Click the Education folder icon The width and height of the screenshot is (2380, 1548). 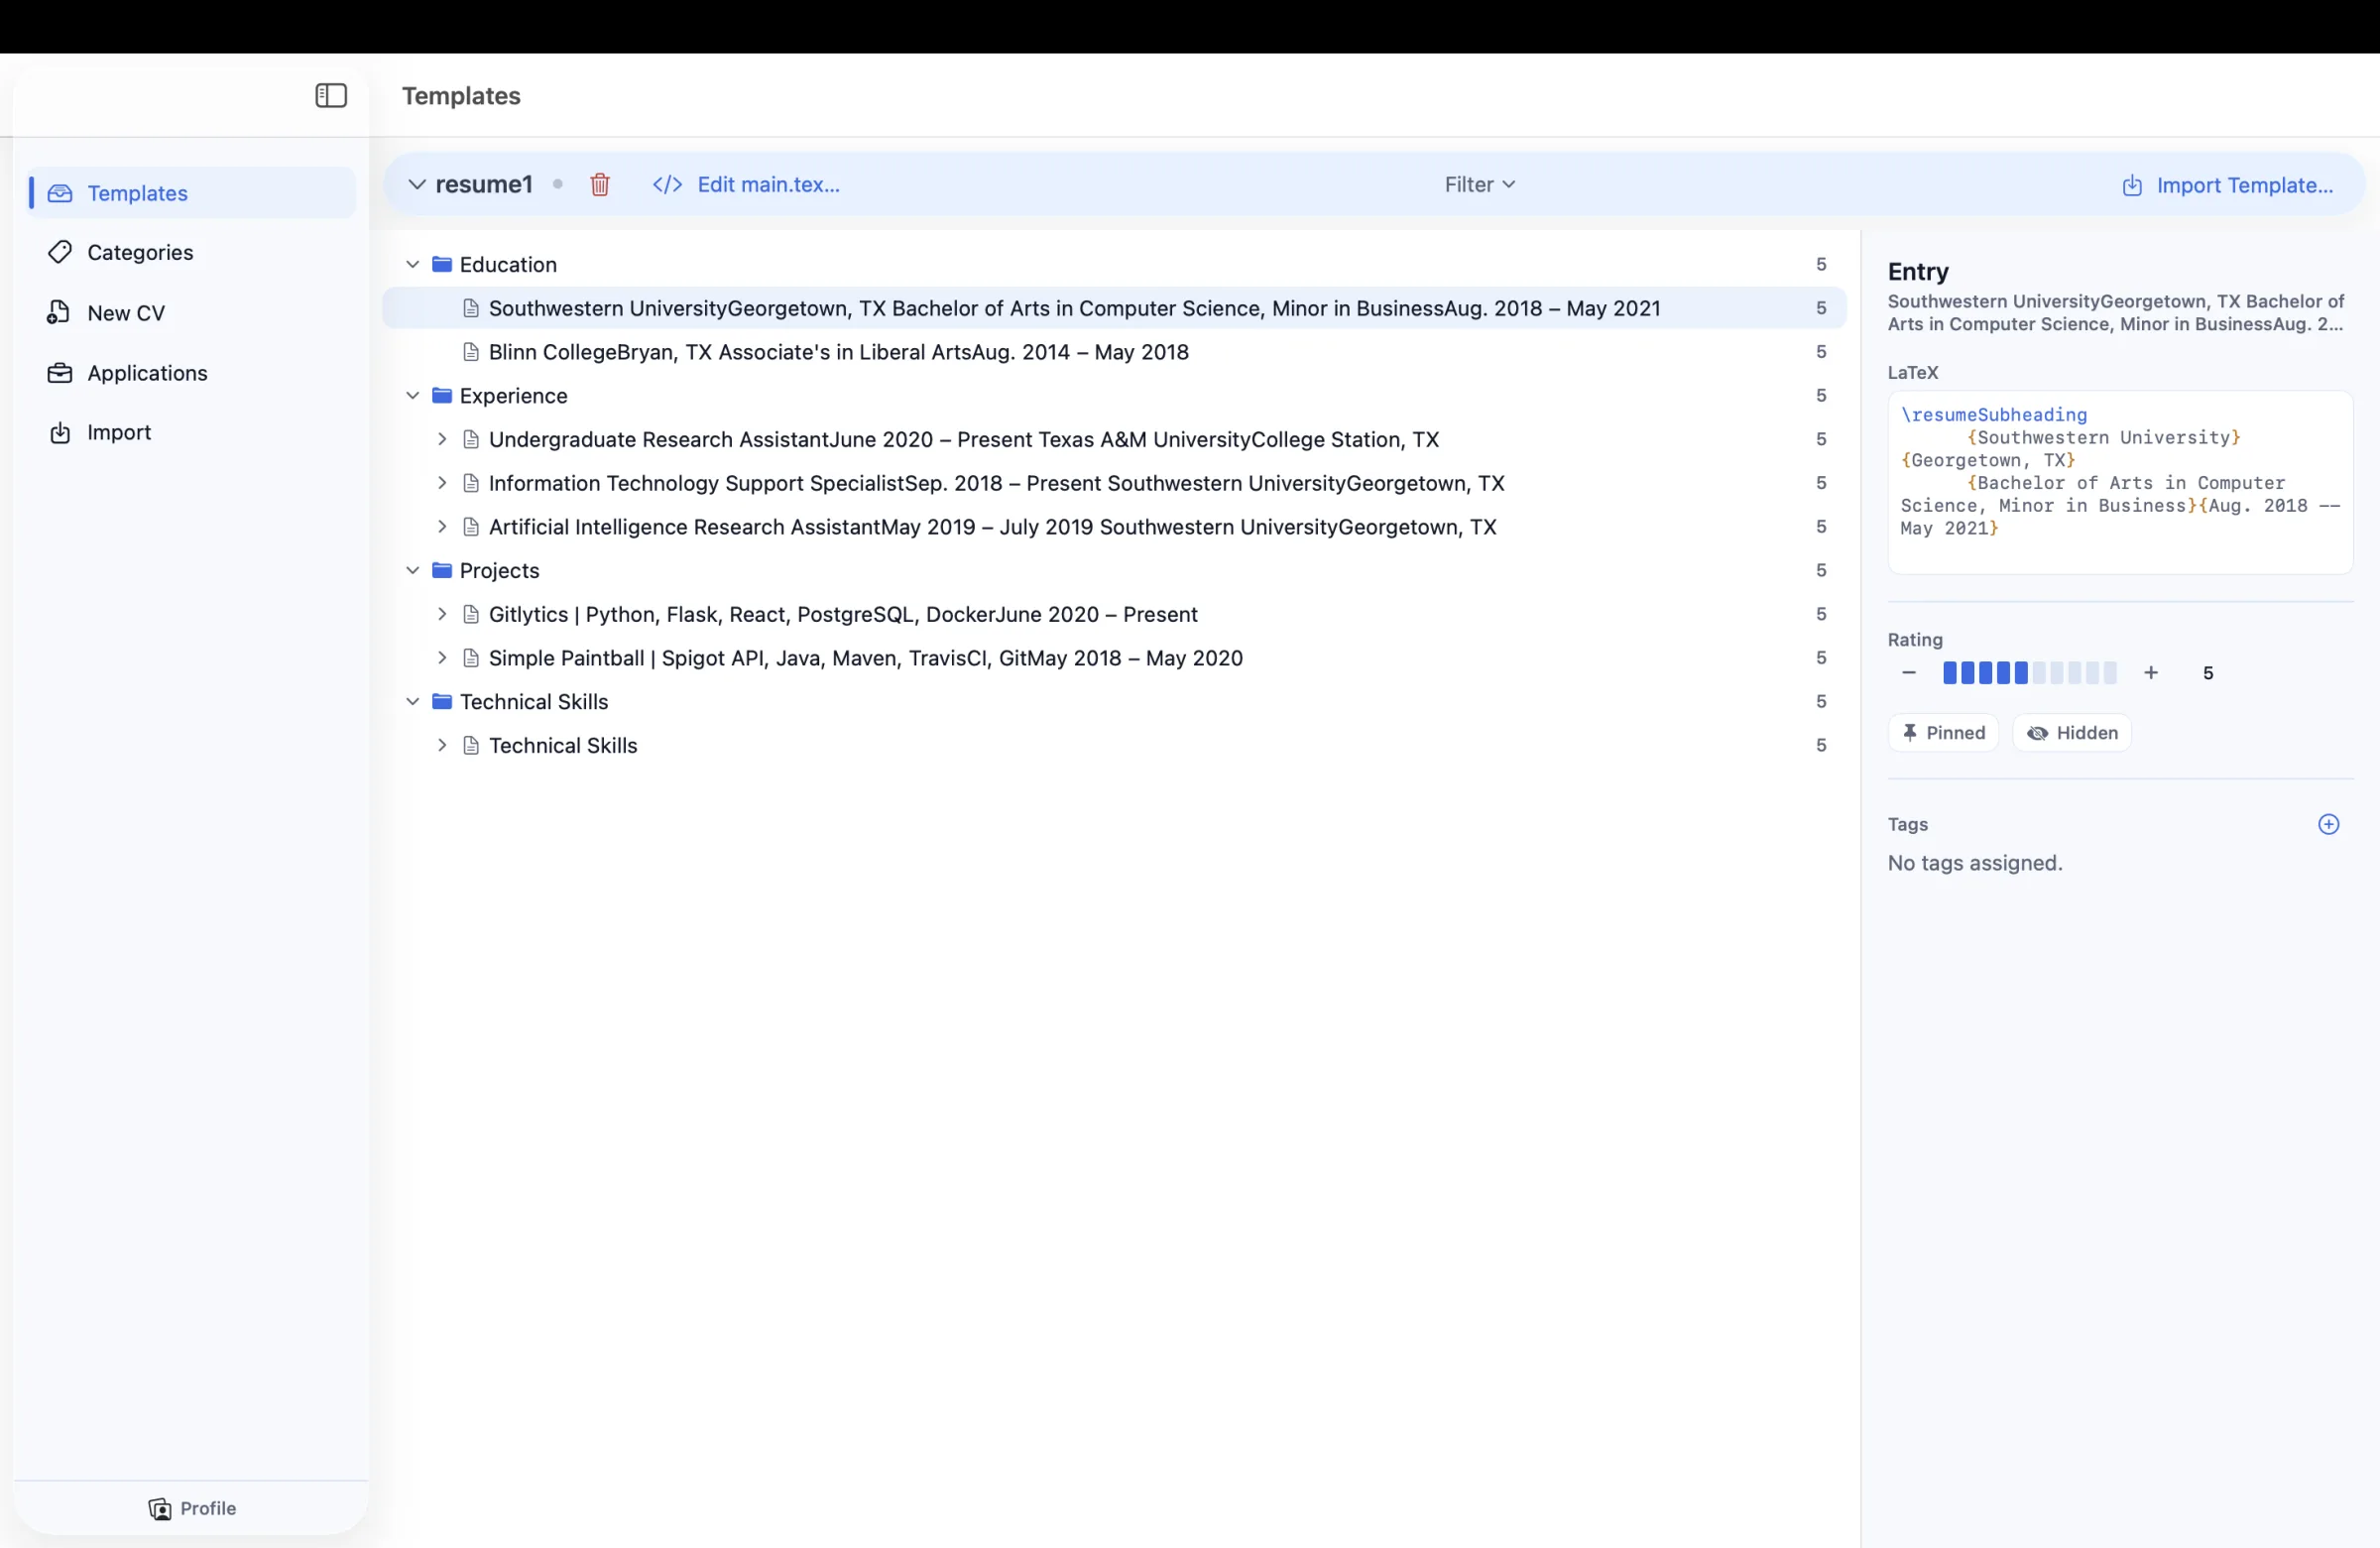point(442,264)
